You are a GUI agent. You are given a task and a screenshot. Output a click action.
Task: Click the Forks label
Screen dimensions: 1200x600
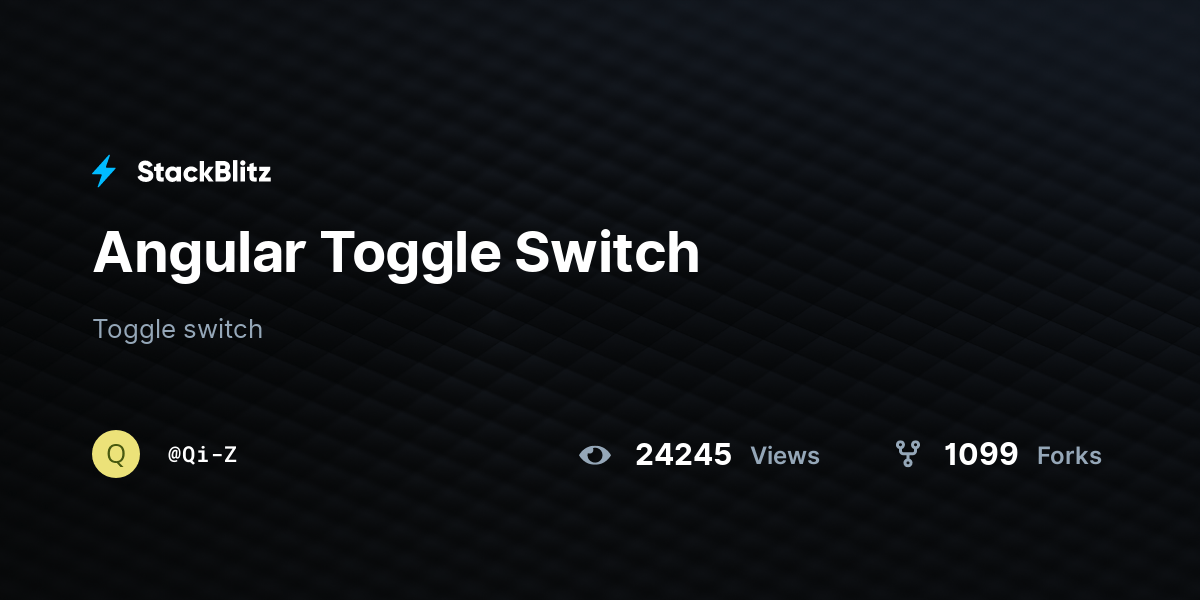[x=1069, y=456]
